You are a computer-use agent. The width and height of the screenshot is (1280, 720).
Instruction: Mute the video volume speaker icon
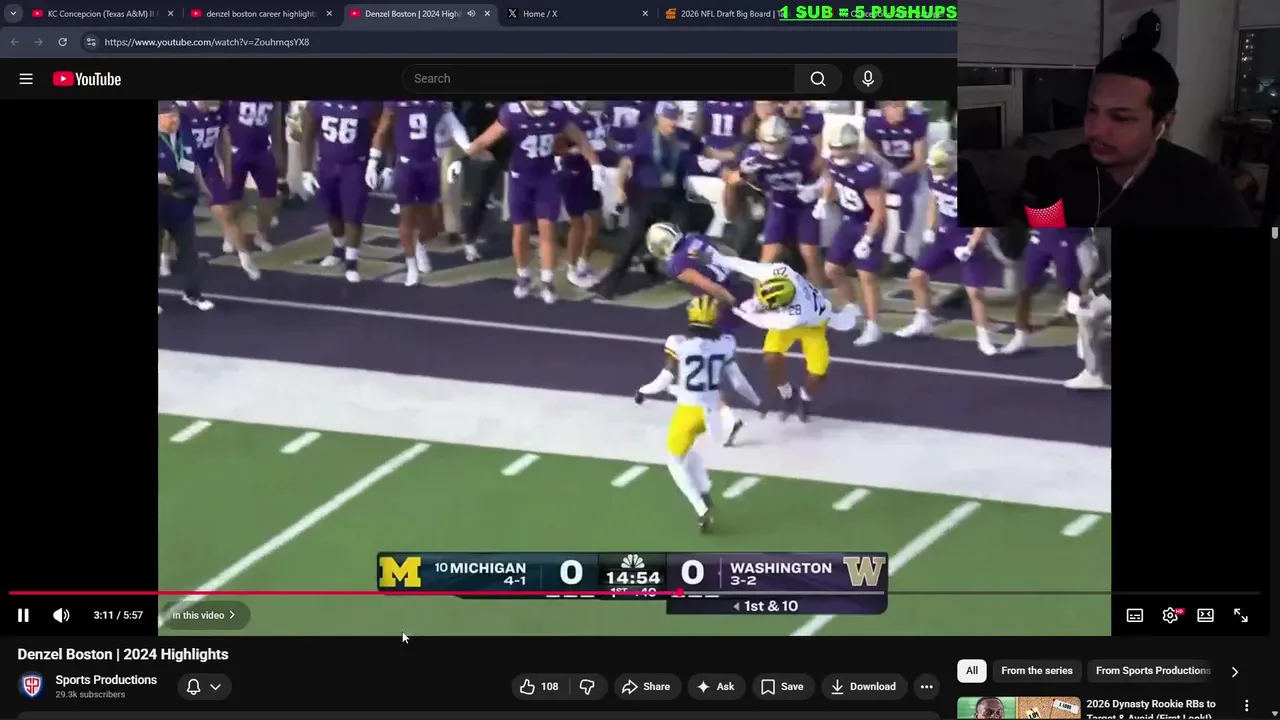click(61, 615)
